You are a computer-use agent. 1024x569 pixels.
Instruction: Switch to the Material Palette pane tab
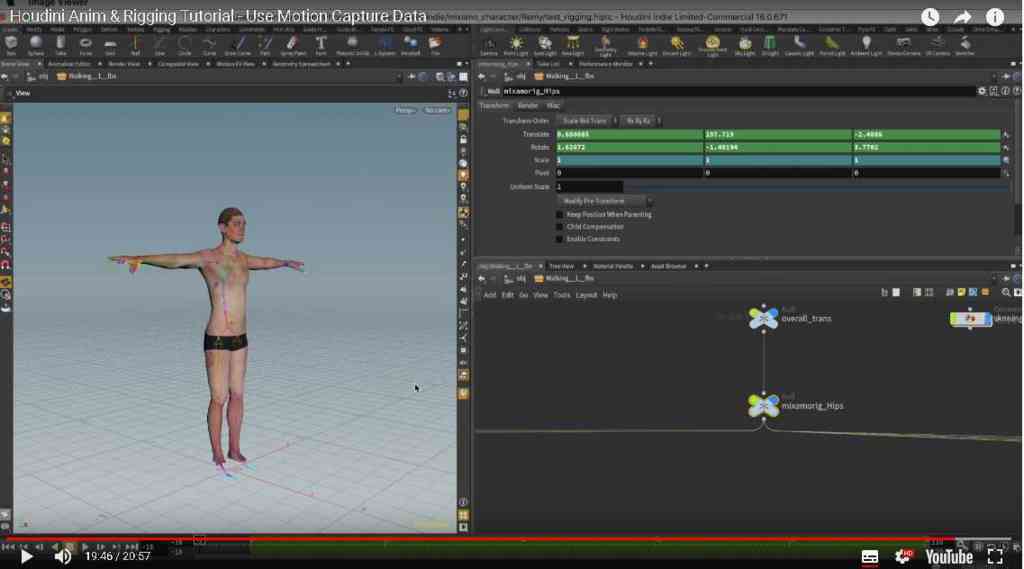click(x=613, y=267)
